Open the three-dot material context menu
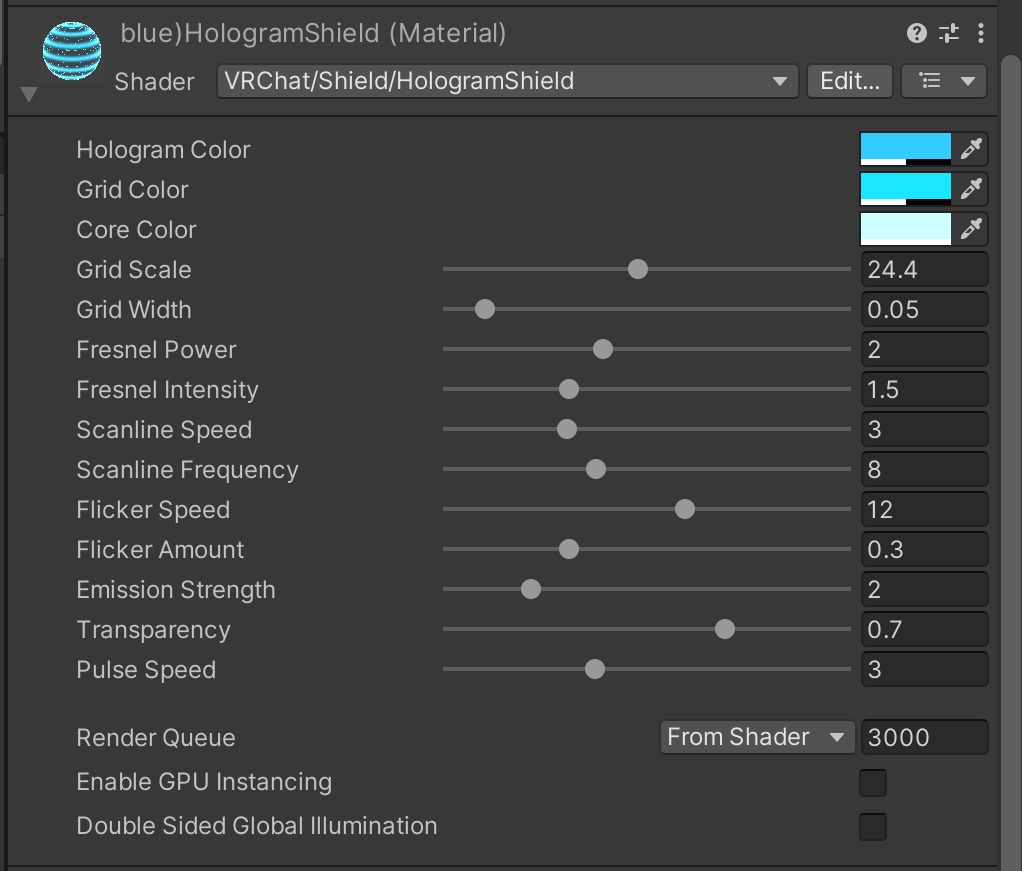Screen dimensions: 1022x871 click(x=981, y=33)
